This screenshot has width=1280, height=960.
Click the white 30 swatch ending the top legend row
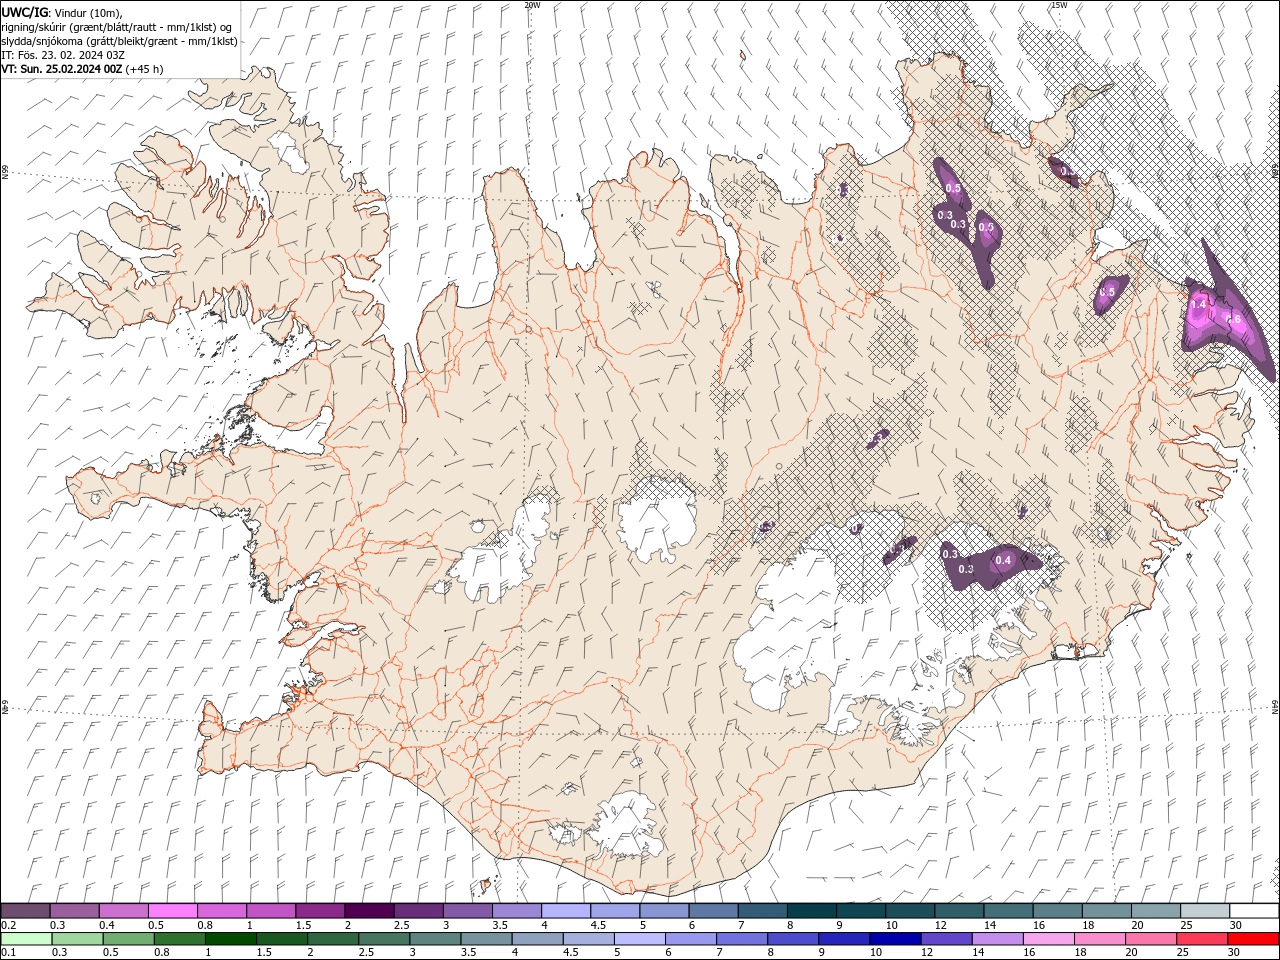1254,911
